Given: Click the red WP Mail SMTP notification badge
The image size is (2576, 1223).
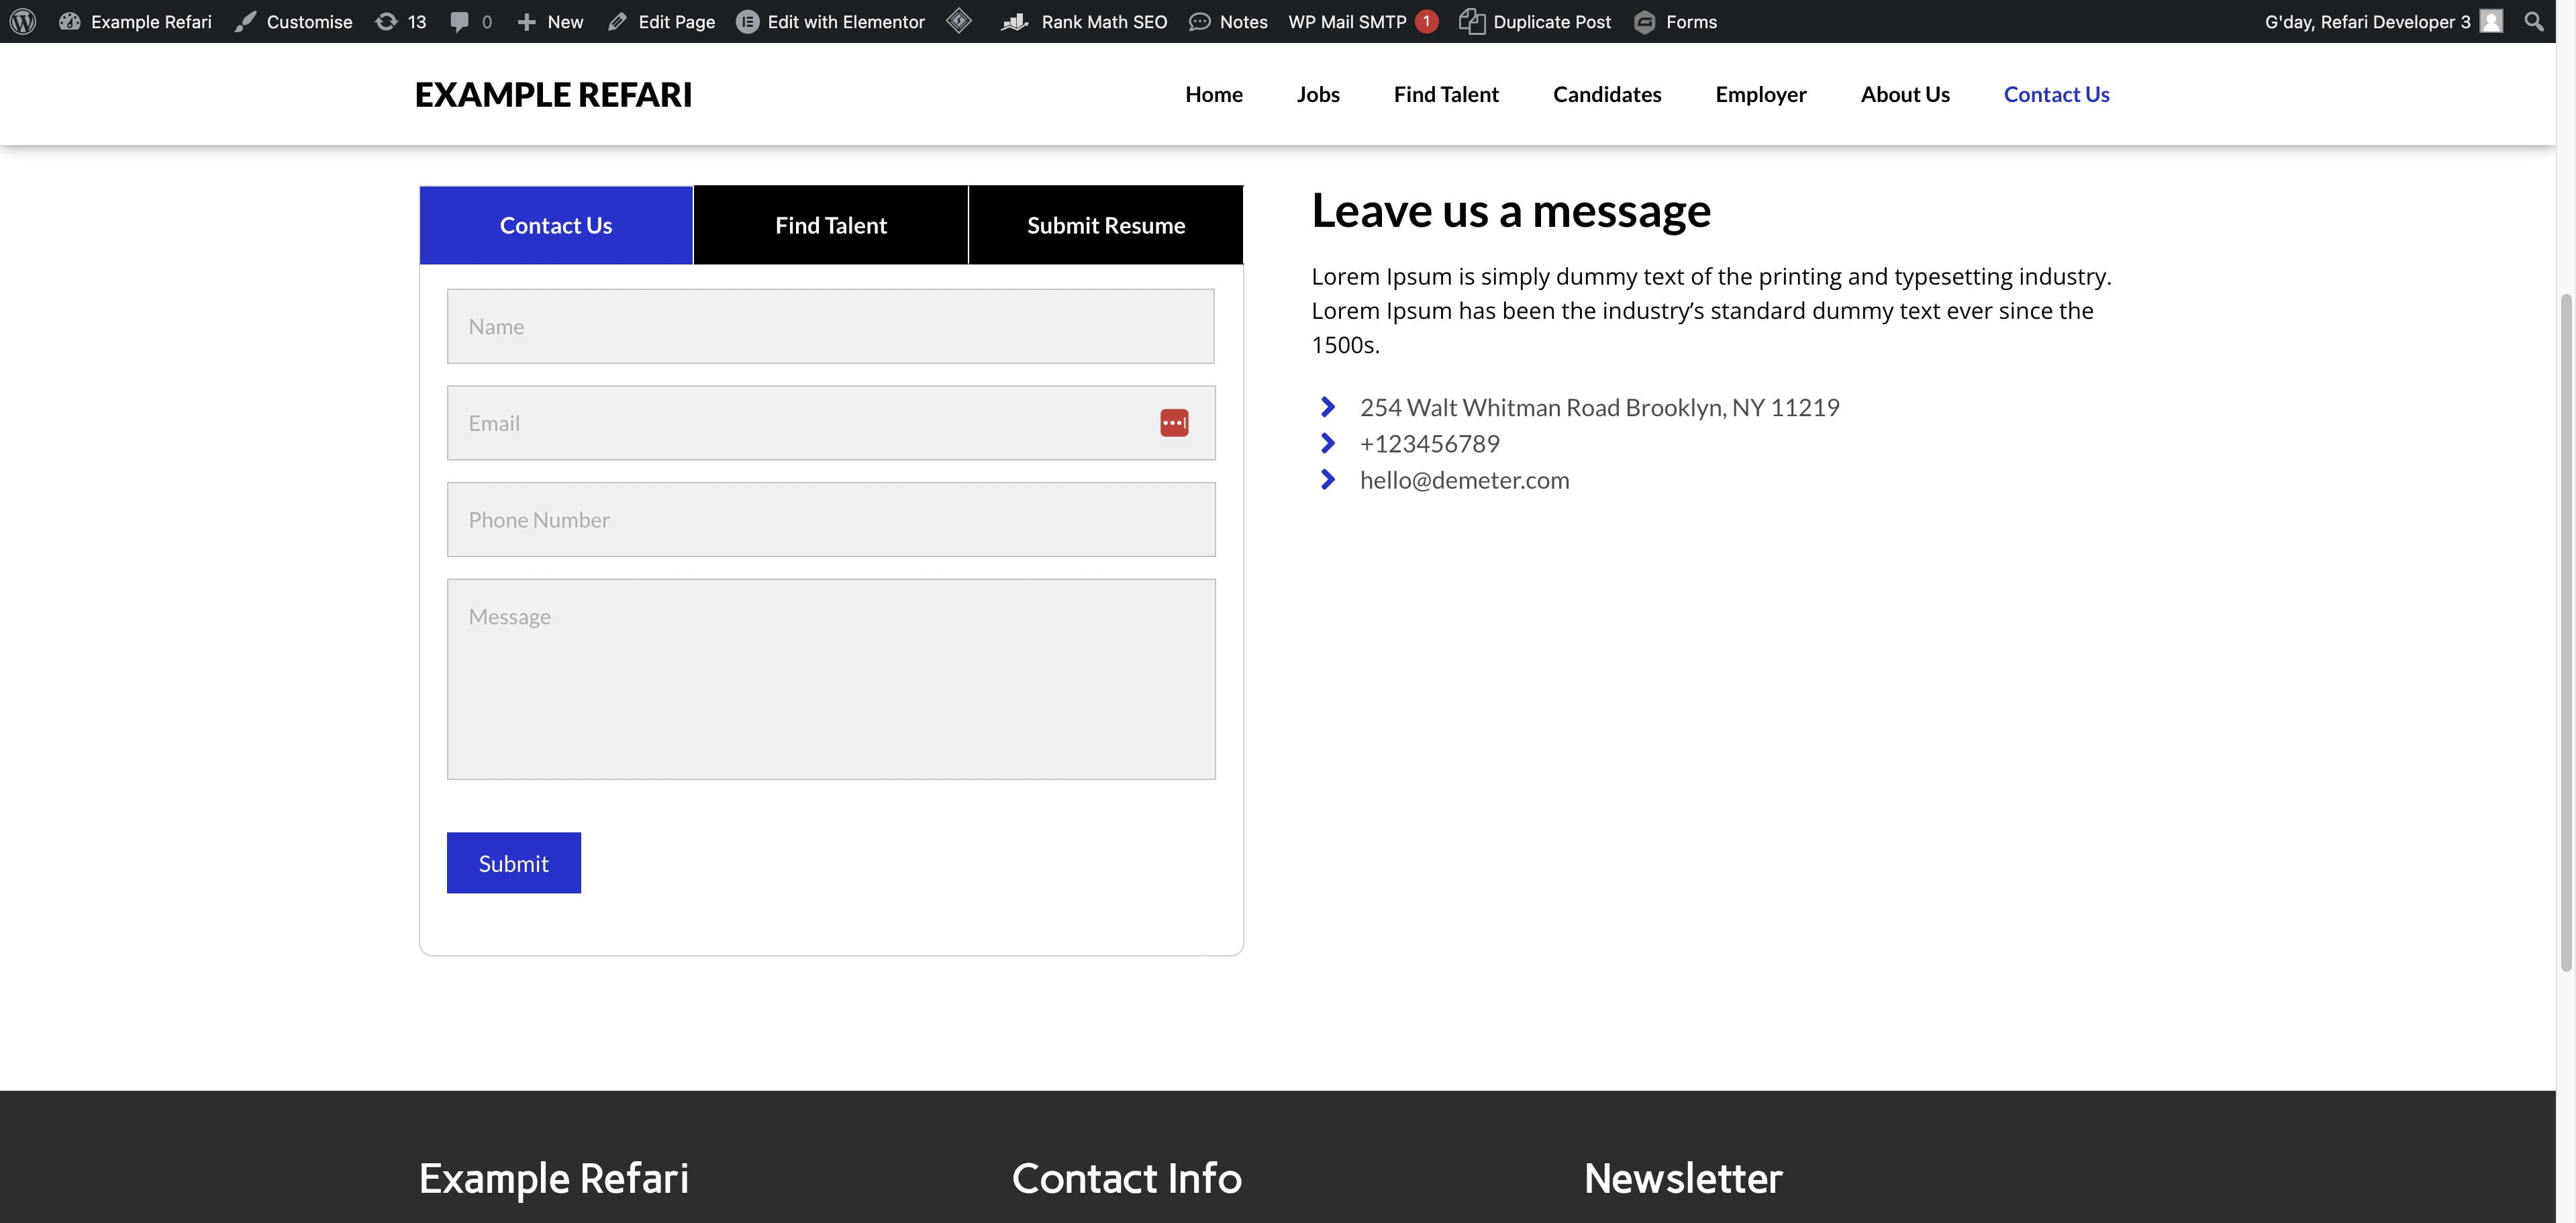Looking at the screenshot, I should click(x=1427, y=21).
